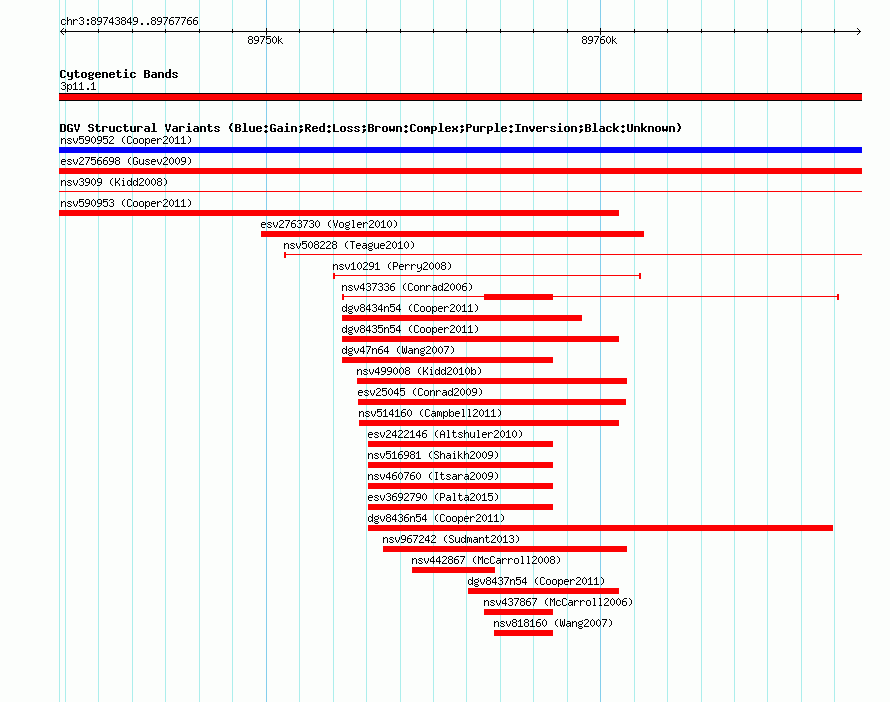
Task: Open variant nsv818160 (Wang2007) label
Action: click(553, 623)
